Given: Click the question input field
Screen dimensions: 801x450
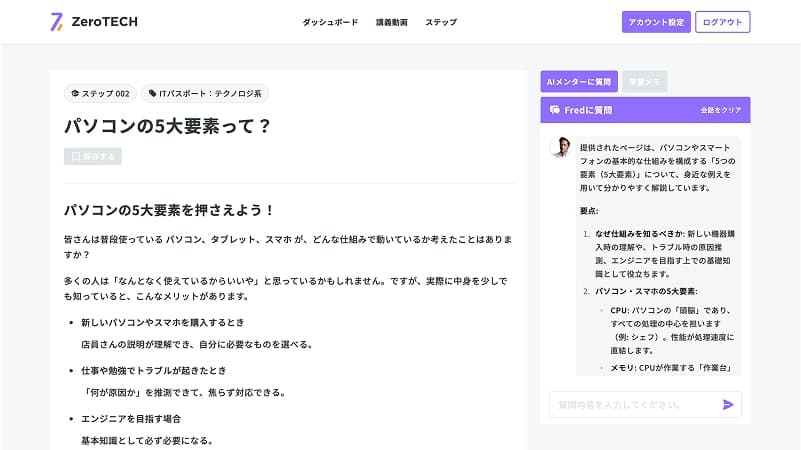Looking at the screenshot, I should coord(632,404).
